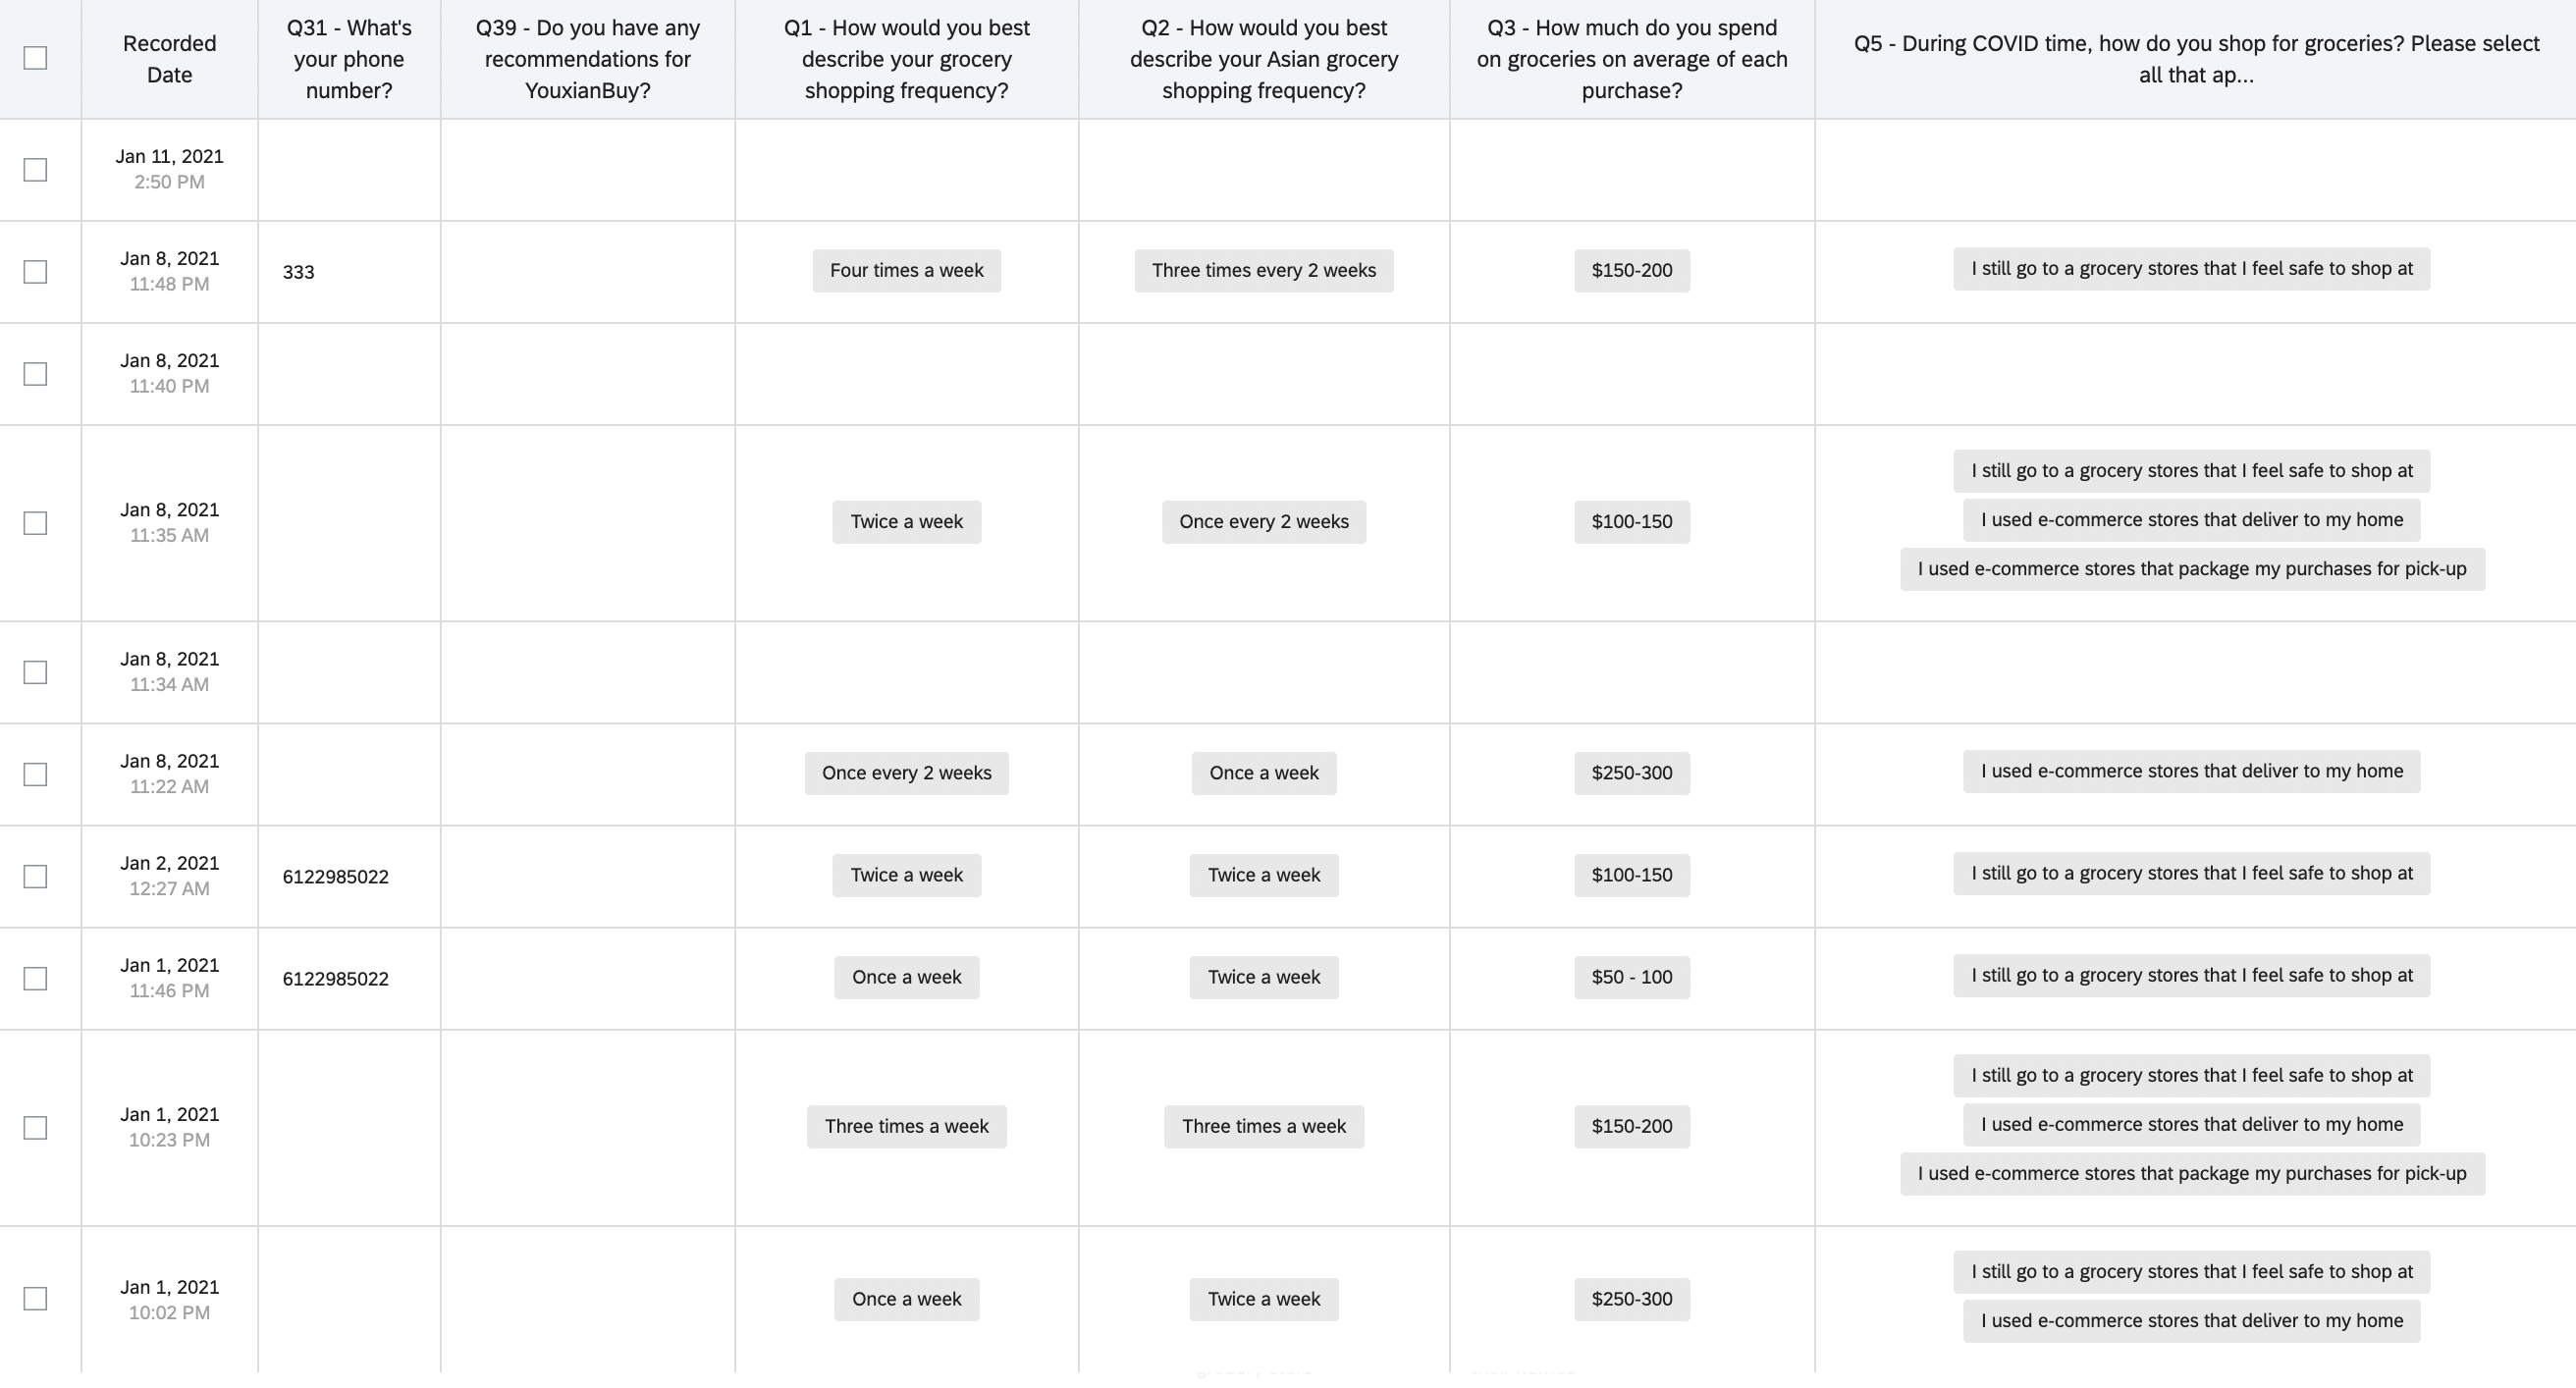
Task: Select the Jan 1, 10:23 PM row checkbox
Action: click(35, 1128)
